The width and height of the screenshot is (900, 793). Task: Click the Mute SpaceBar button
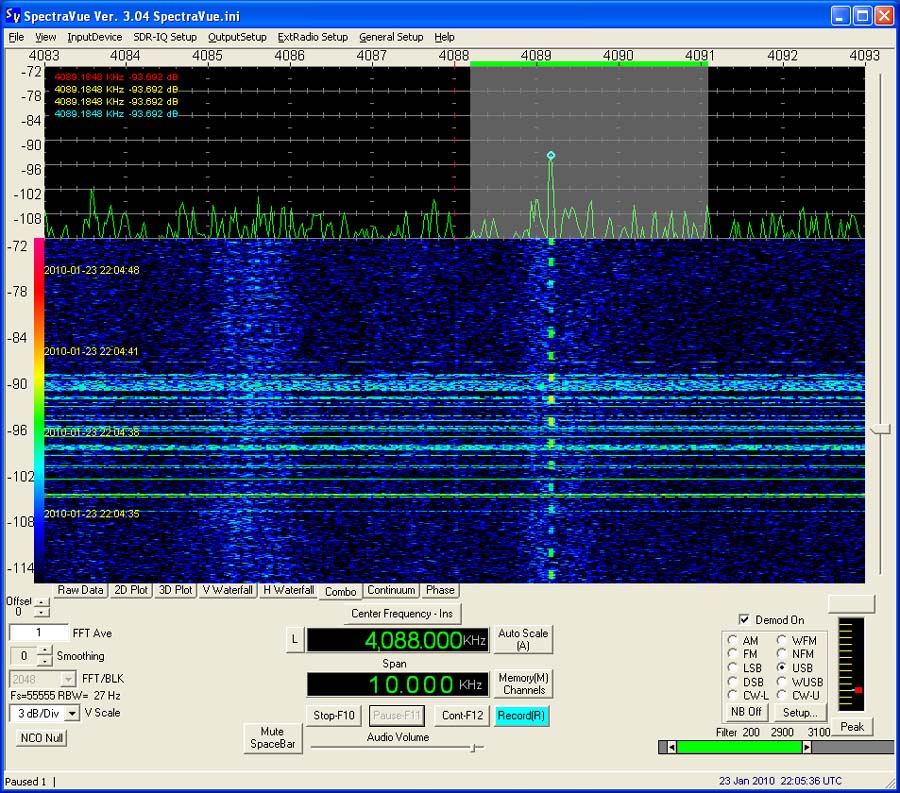point(273,738)
